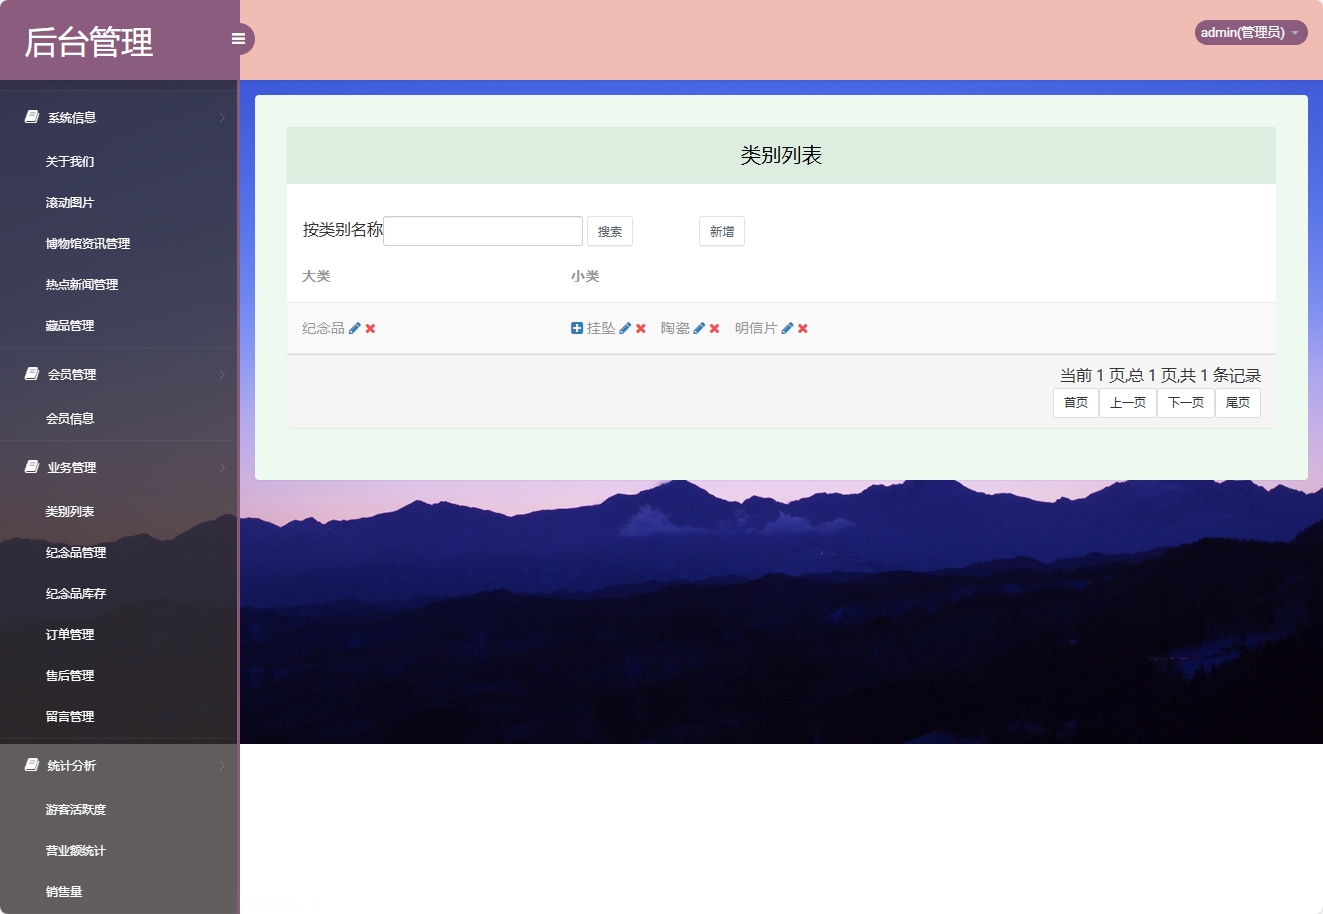Click the book icon beside 系统信息
The height and width of the screenshot is (914, 1323).
pyautogui.click(x=32, y=117)
